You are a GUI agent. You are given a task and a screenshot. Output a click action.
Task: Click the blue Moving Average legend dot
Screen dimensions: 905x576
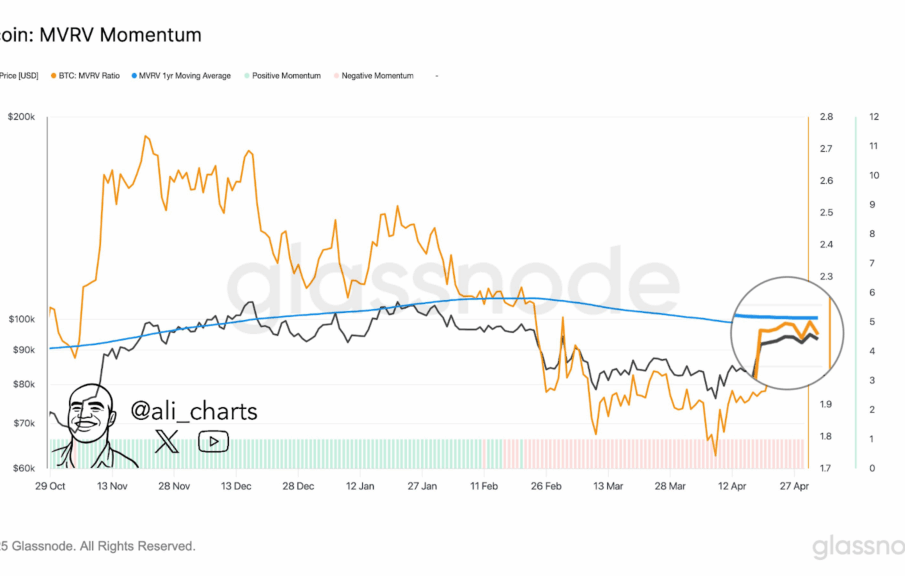pyautogui.click(x=133, y=76)
